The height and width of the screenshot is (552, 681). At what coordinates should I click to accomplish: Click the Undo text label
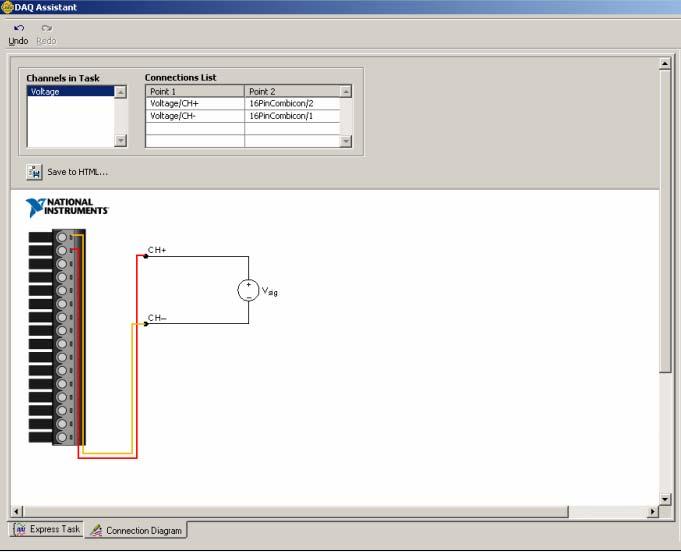pyautogui.click(x=18, y=41)
